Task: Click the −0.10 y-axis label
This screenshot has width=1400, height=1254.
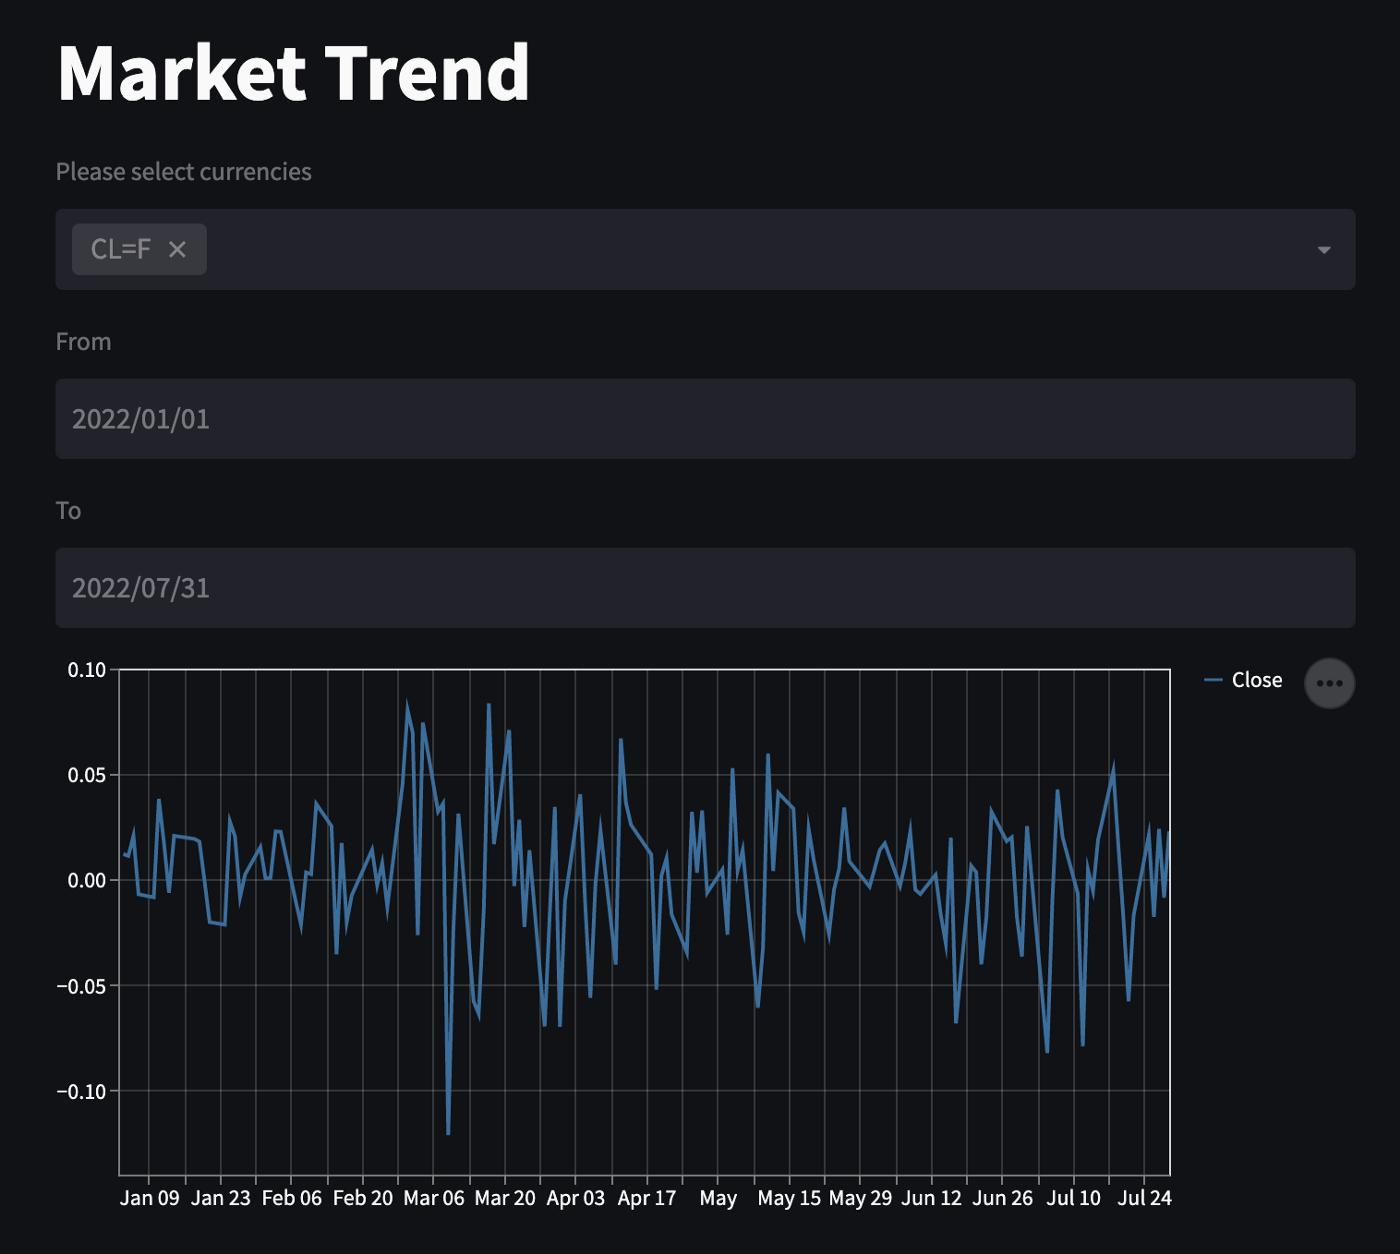Action: coord(81,1092)
